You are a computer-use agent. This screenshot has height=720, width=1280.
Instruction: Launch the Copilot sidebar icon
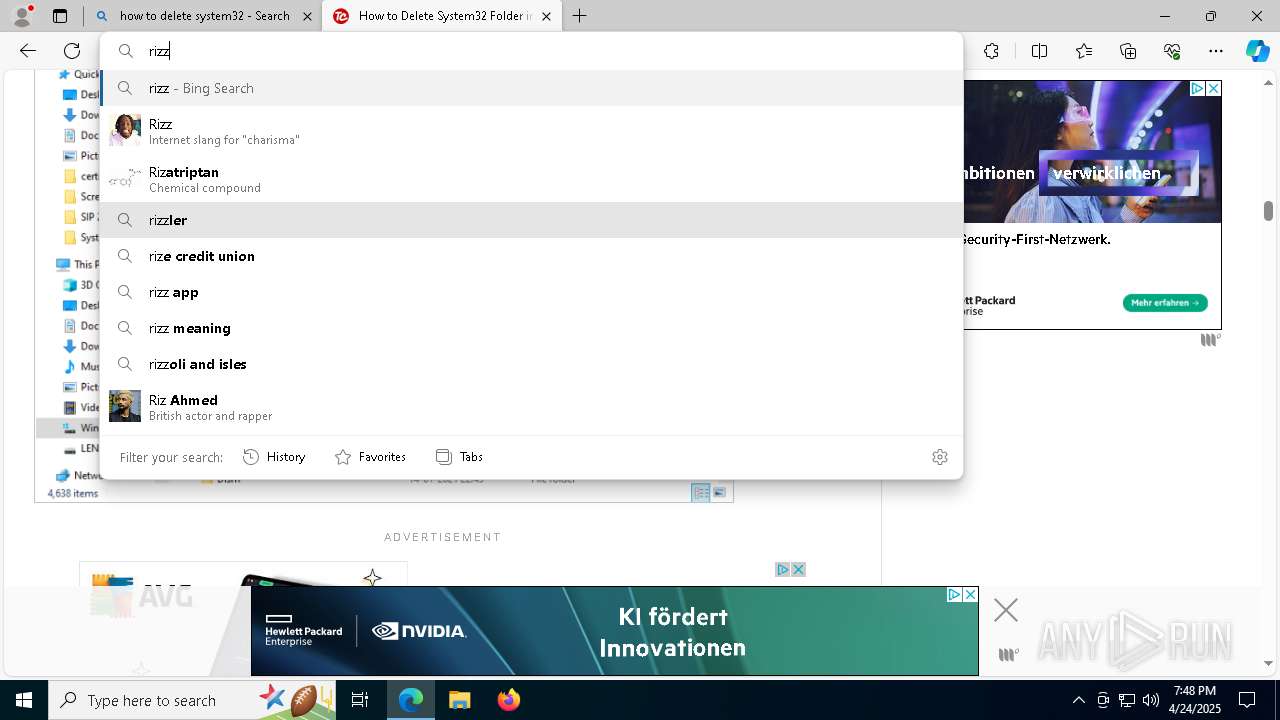1257,51
